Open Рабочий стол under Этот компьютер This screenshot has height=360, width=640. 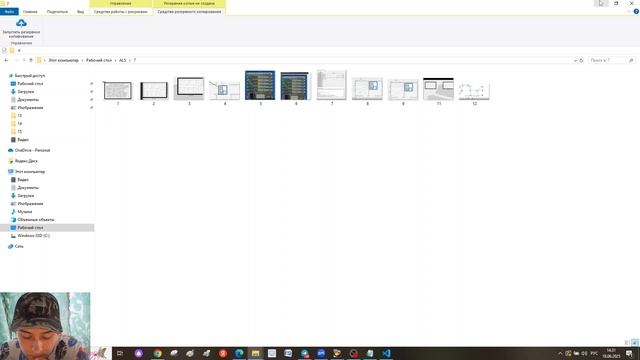30,228
